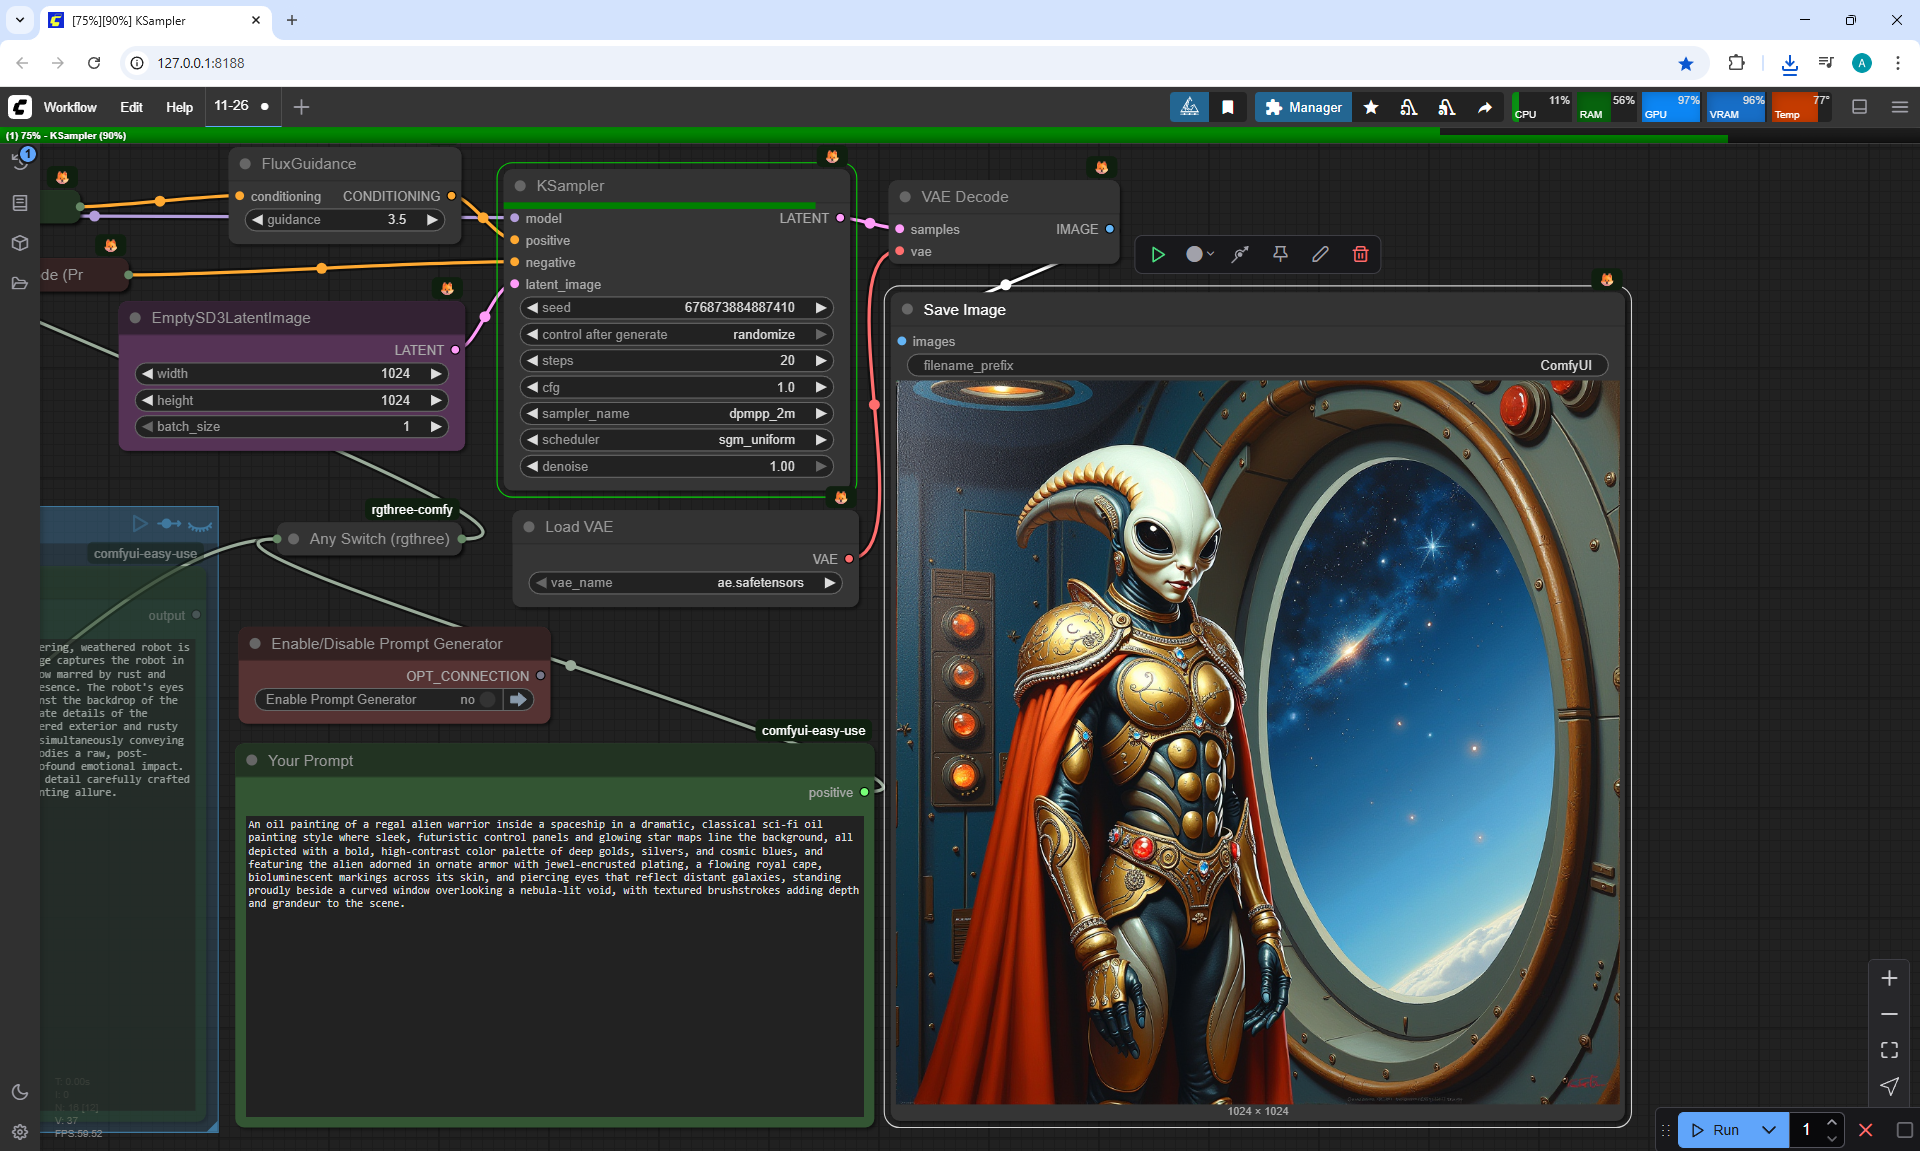Open the Workflow menu
Screen dimensions: 1920x1151
coord(70,107)
